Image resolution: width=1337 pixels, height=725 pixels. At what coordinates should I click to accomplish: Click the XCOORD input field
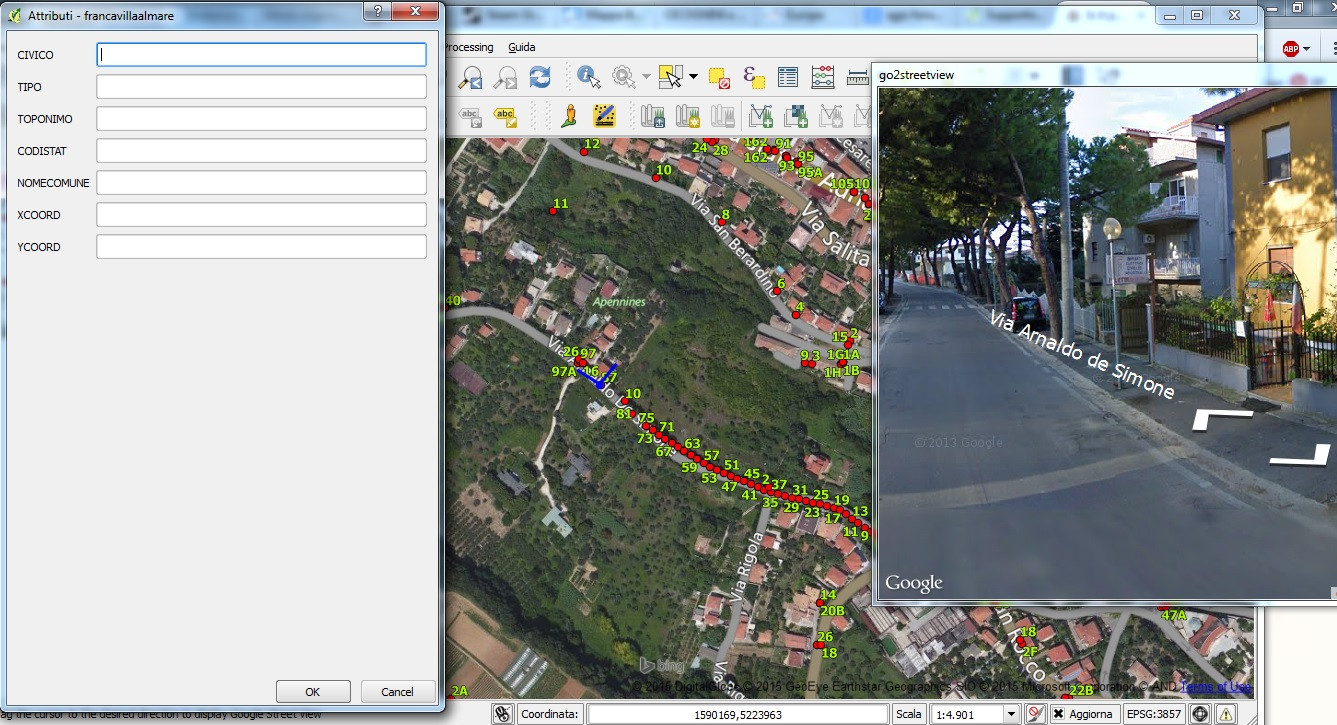click(262, 215)
